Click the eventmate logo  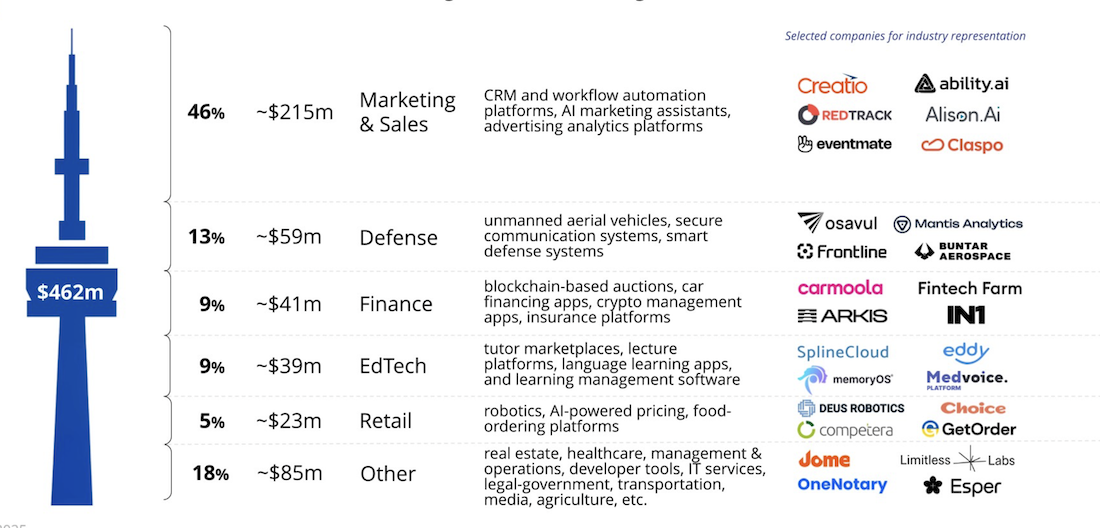(844, 144)
